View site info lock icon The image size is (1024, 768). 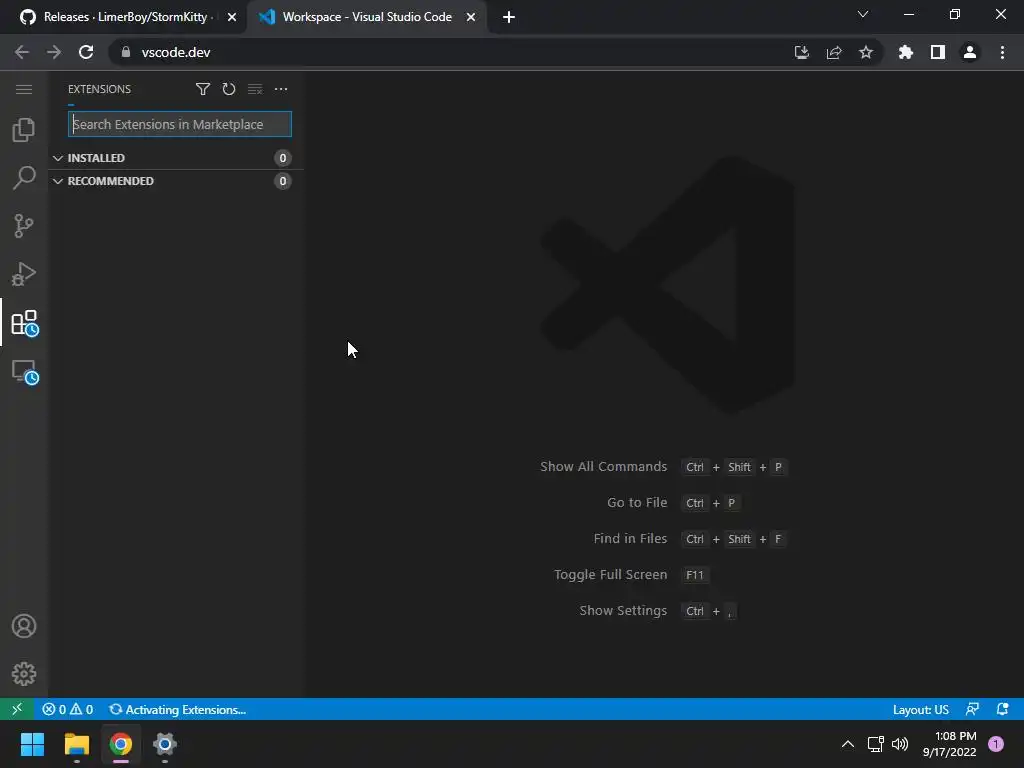[125, 52]
